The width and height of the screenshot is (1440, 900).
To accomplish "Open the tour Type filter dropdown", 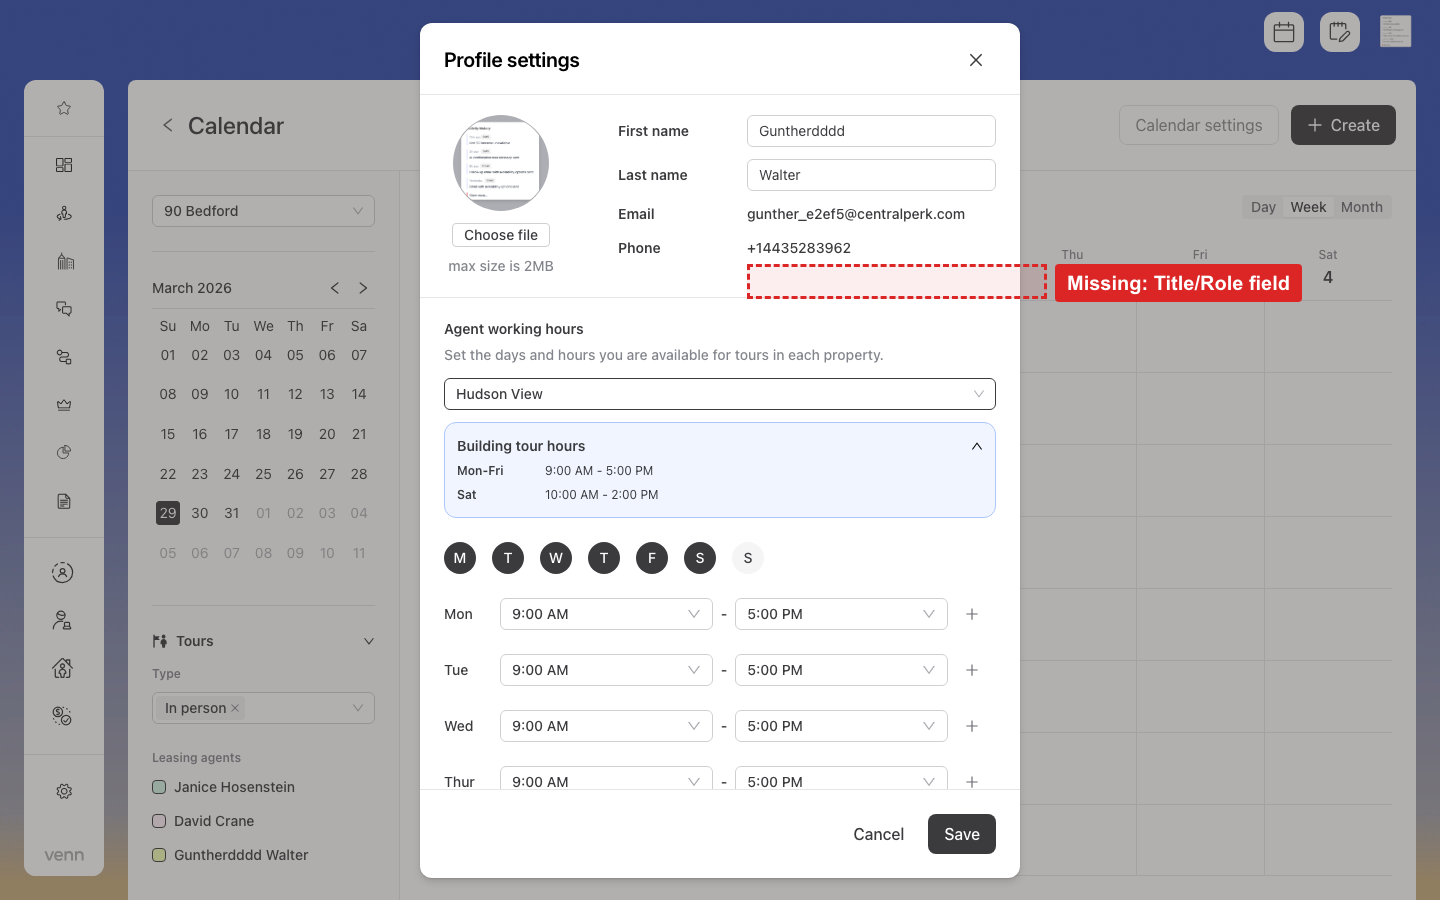I will pyautogui.click(x=263, y=708).
